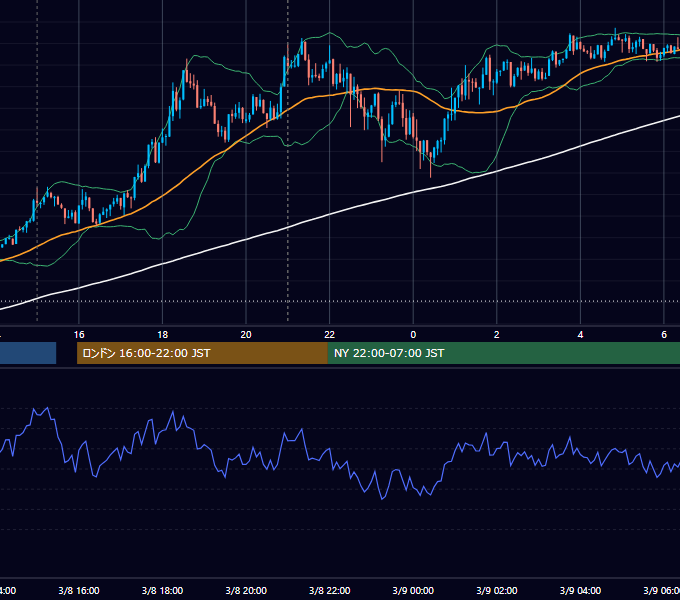The width and height of the screenshot is (680, 600).
Task: Click hour label 6 on price chart axis
Action: pyautogui.click(x=664, y=335)
